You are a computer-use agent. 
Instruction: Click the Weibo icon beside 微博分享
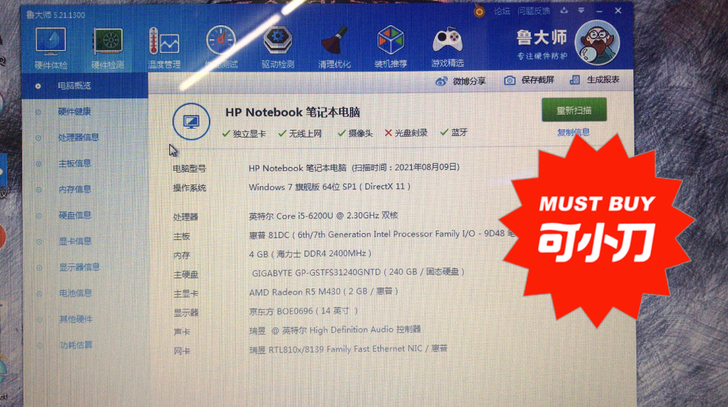pyautogui.click(x=441, y=81)
